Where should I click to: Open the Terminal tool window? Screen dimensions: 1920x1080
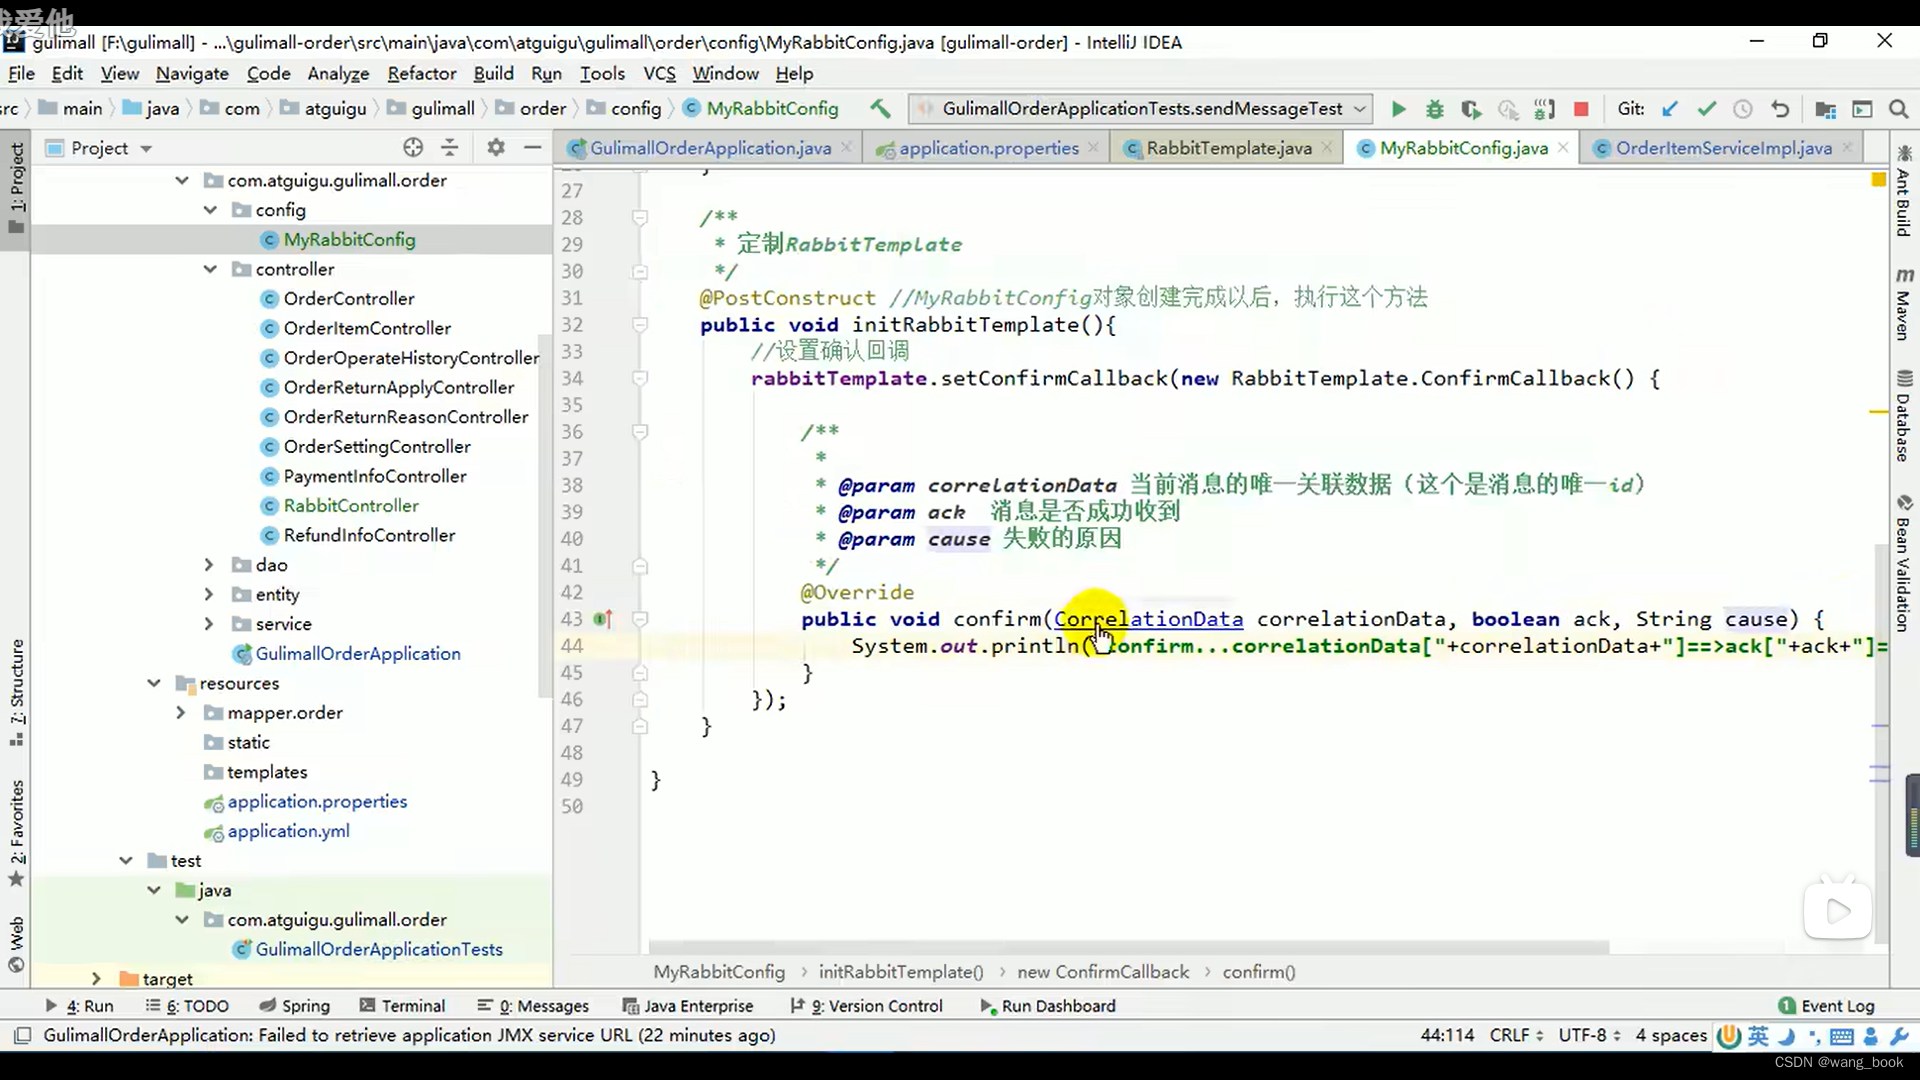[x=402, y=1006]
